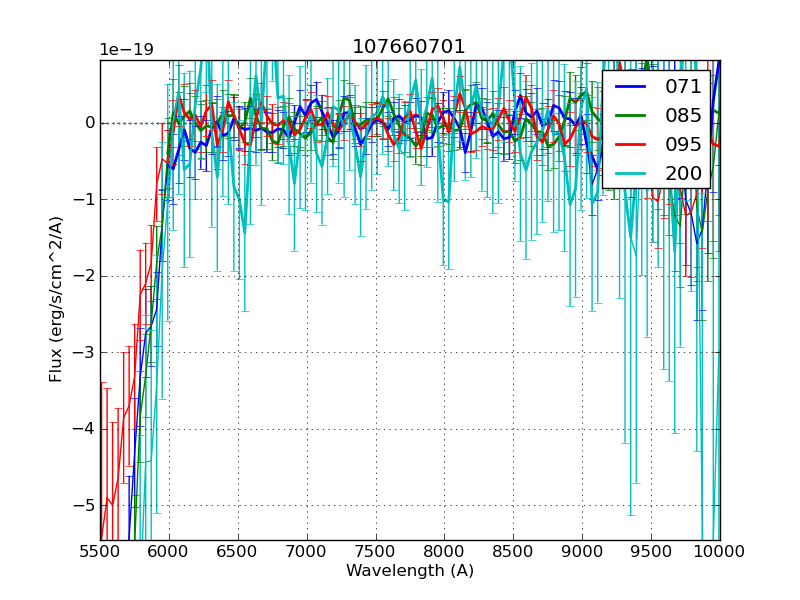
Task: Click the 7500 x-axis tick label
Action: 376,551
